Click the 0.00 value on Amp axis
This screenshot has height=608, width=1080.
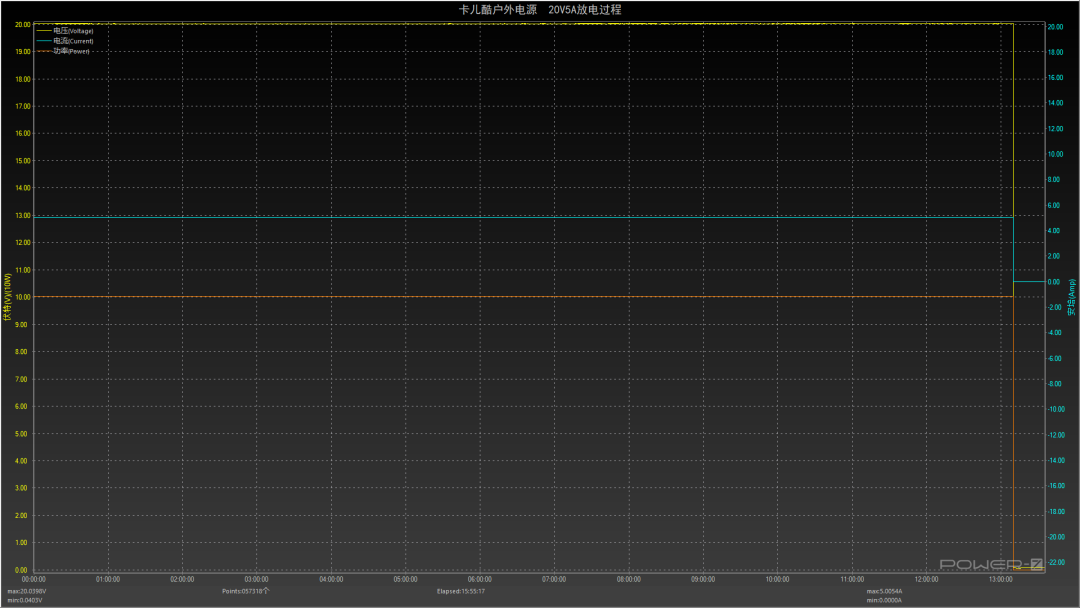1054,282
